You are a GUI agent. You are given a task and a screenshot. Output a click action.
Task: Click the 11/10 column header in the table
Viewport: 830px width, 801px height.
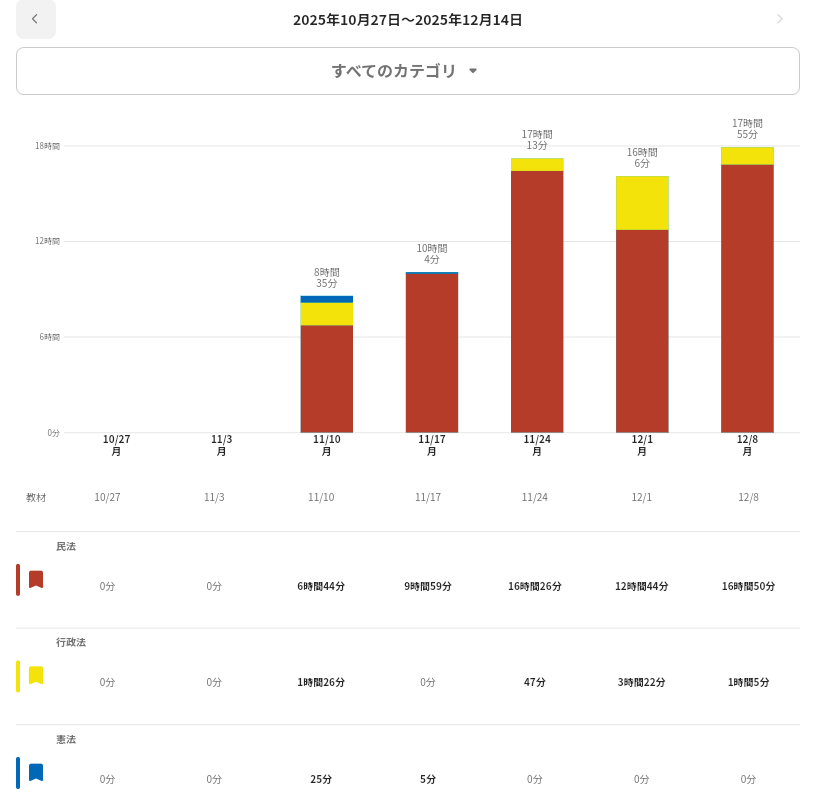click(321, 497)
